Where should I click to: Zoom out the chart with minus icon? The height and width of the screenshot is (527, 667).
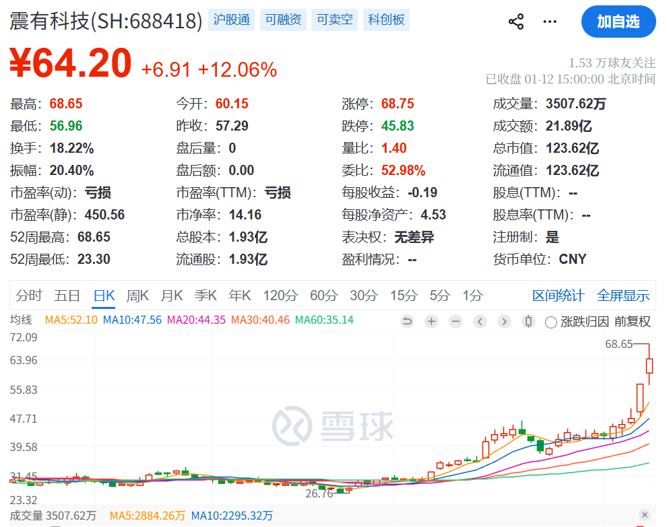tap(456, 321)
